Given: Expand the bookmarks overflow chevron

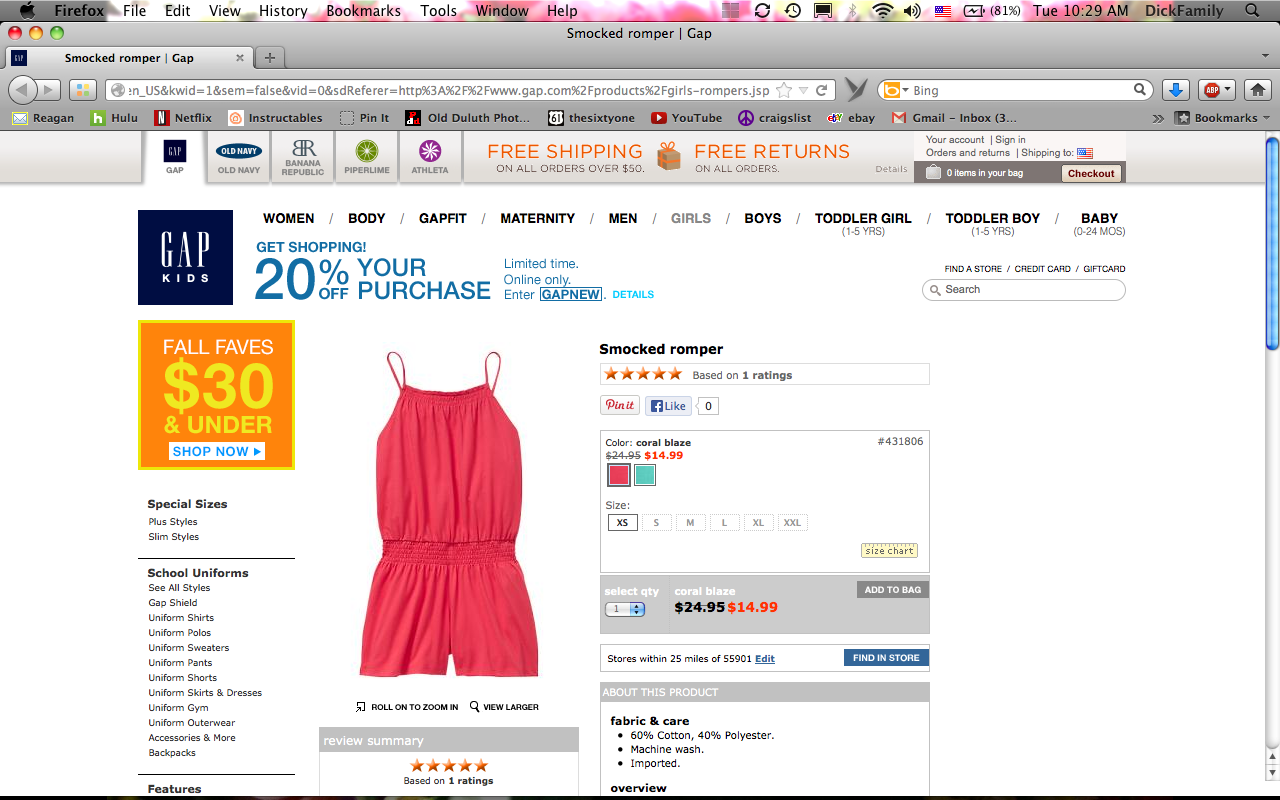Looking at the screenshot, I should (1158, 118).
